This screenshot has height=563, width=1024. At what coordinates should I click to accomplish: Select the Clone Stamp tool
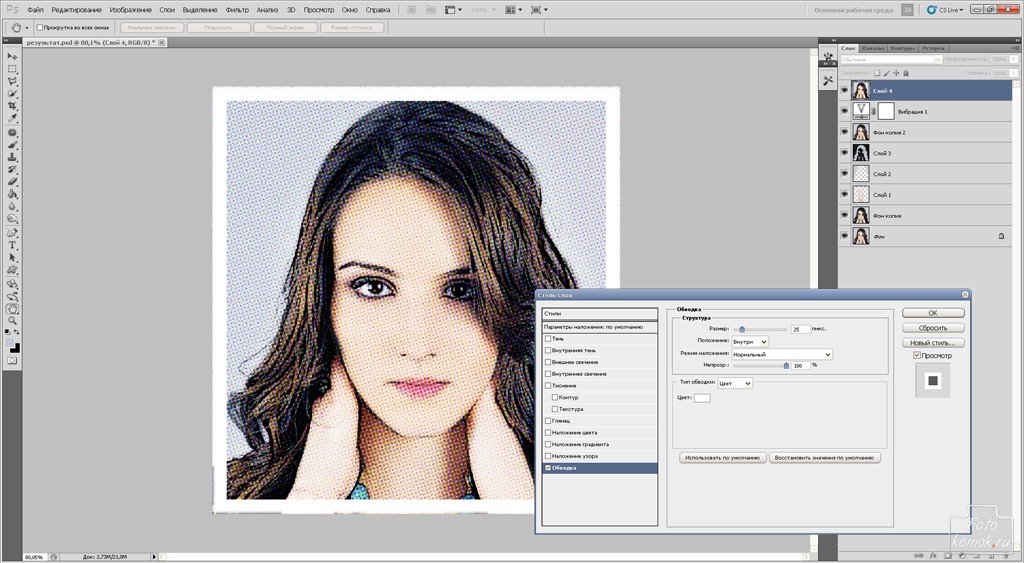[x=13, y=157]
